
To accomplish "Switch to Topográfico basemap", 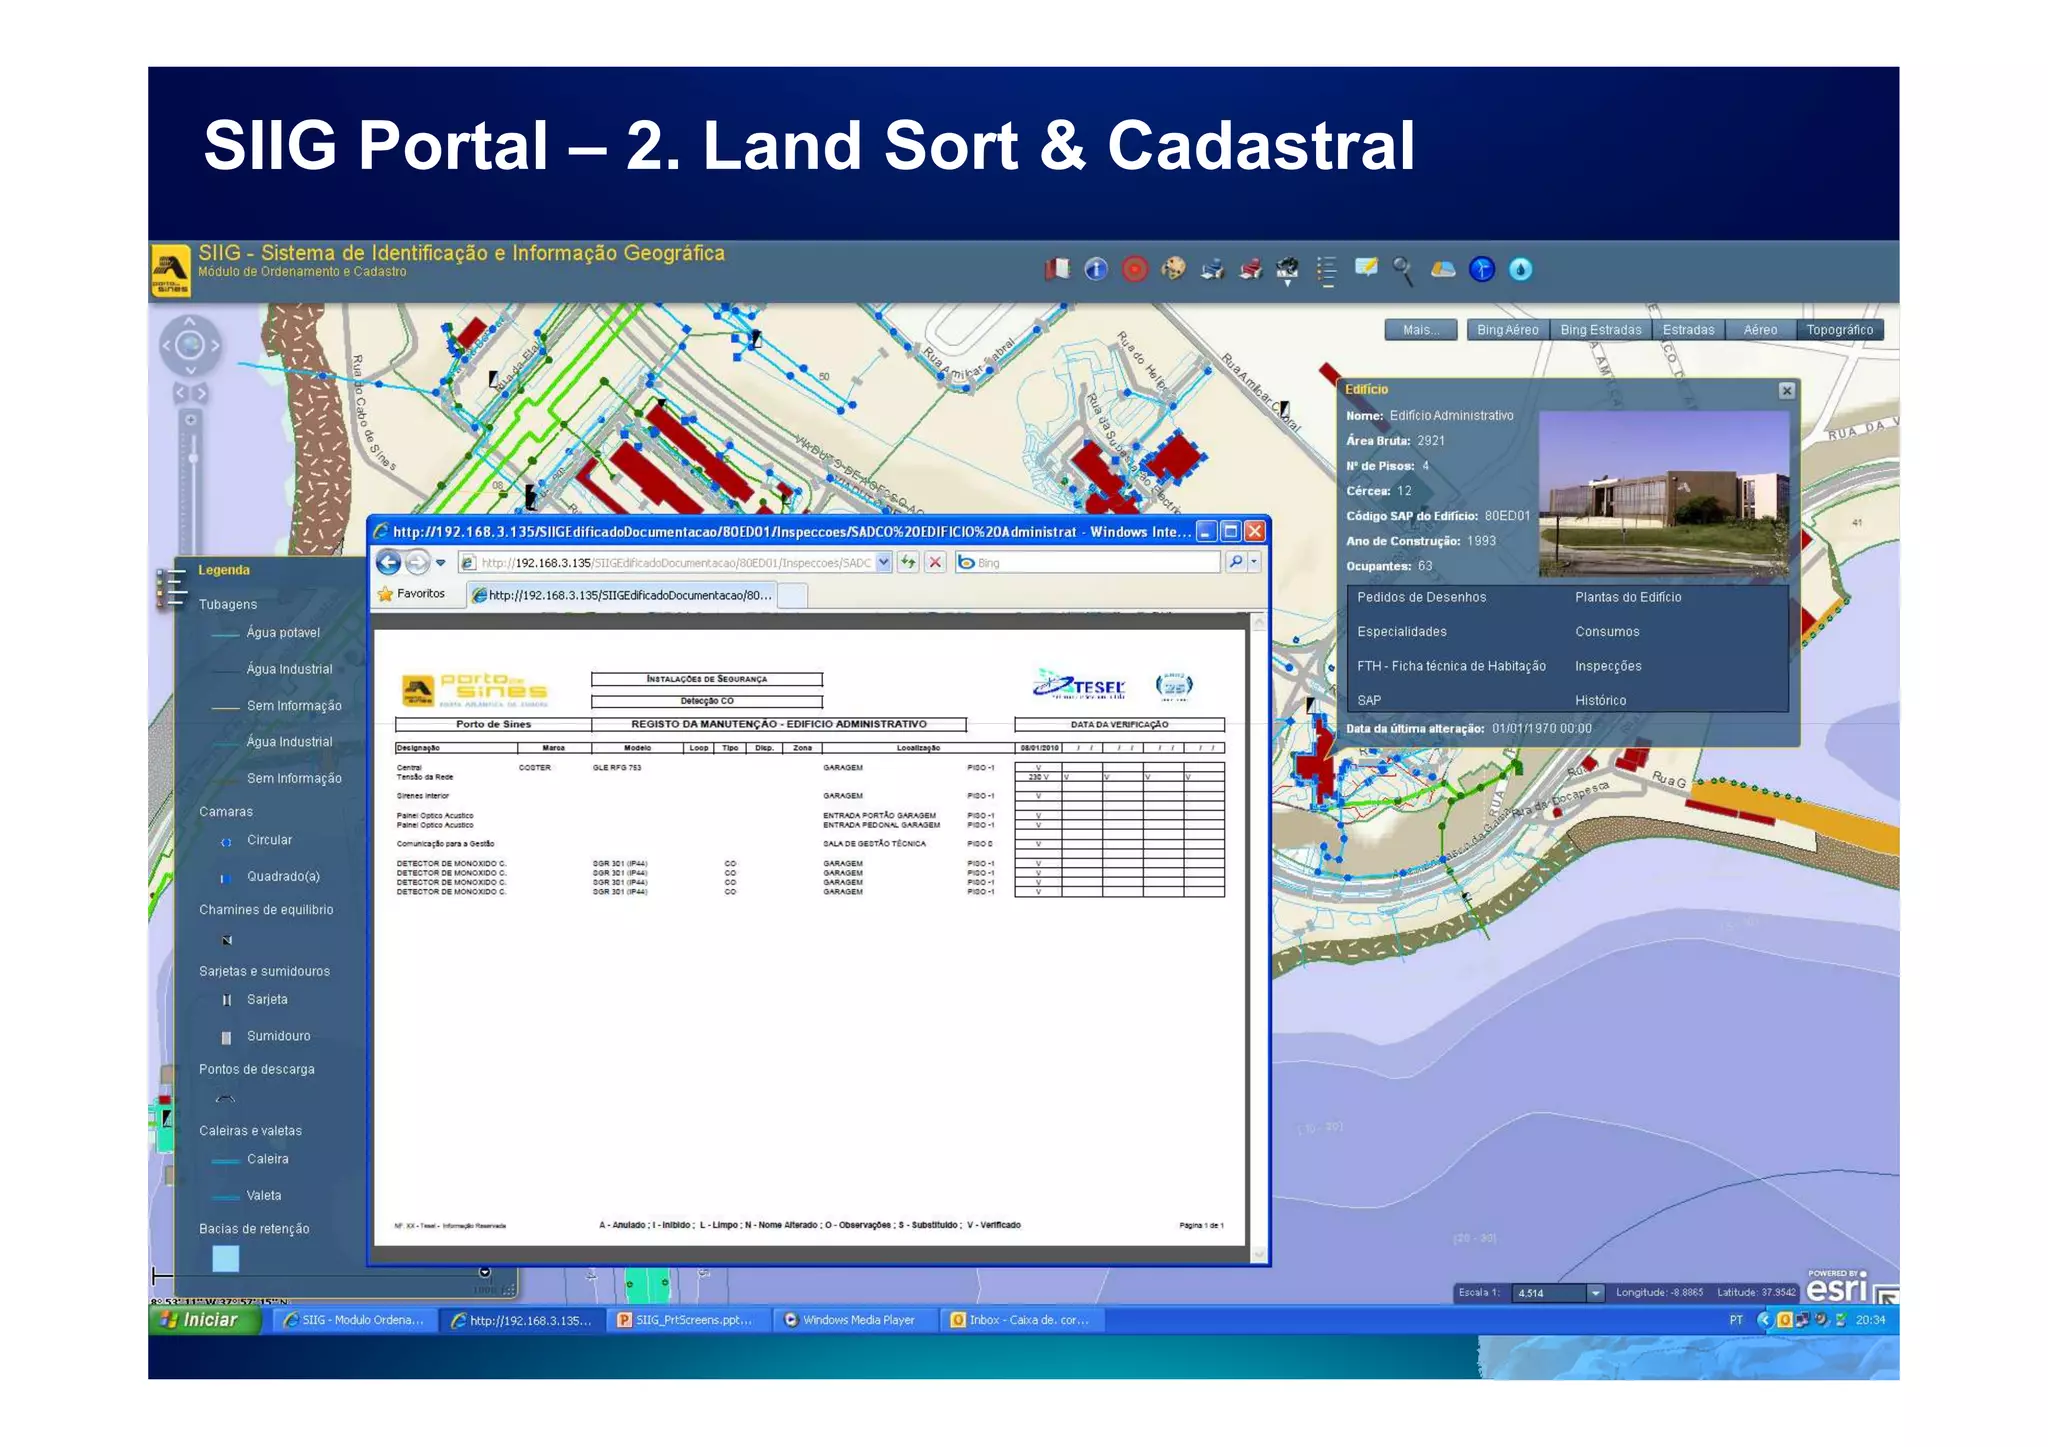I will click(x=1840, y=330).
